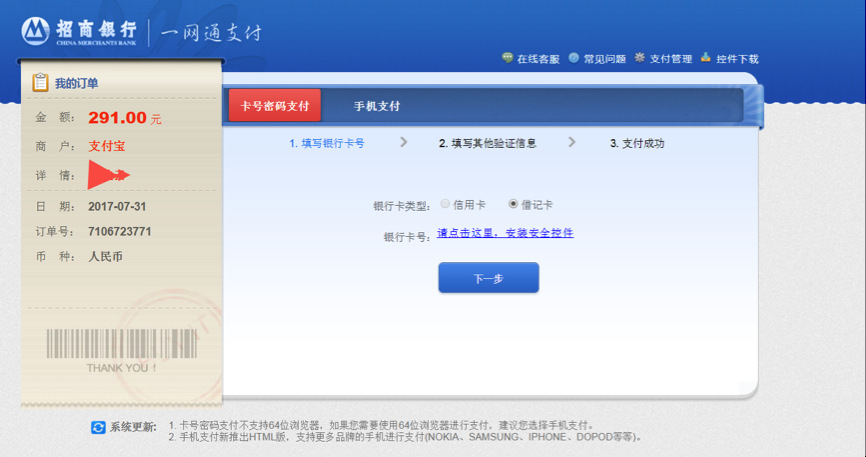Click notice line about HTML版 mobile payment
This screenshot has height=457, width=866.
click(405, 437)
